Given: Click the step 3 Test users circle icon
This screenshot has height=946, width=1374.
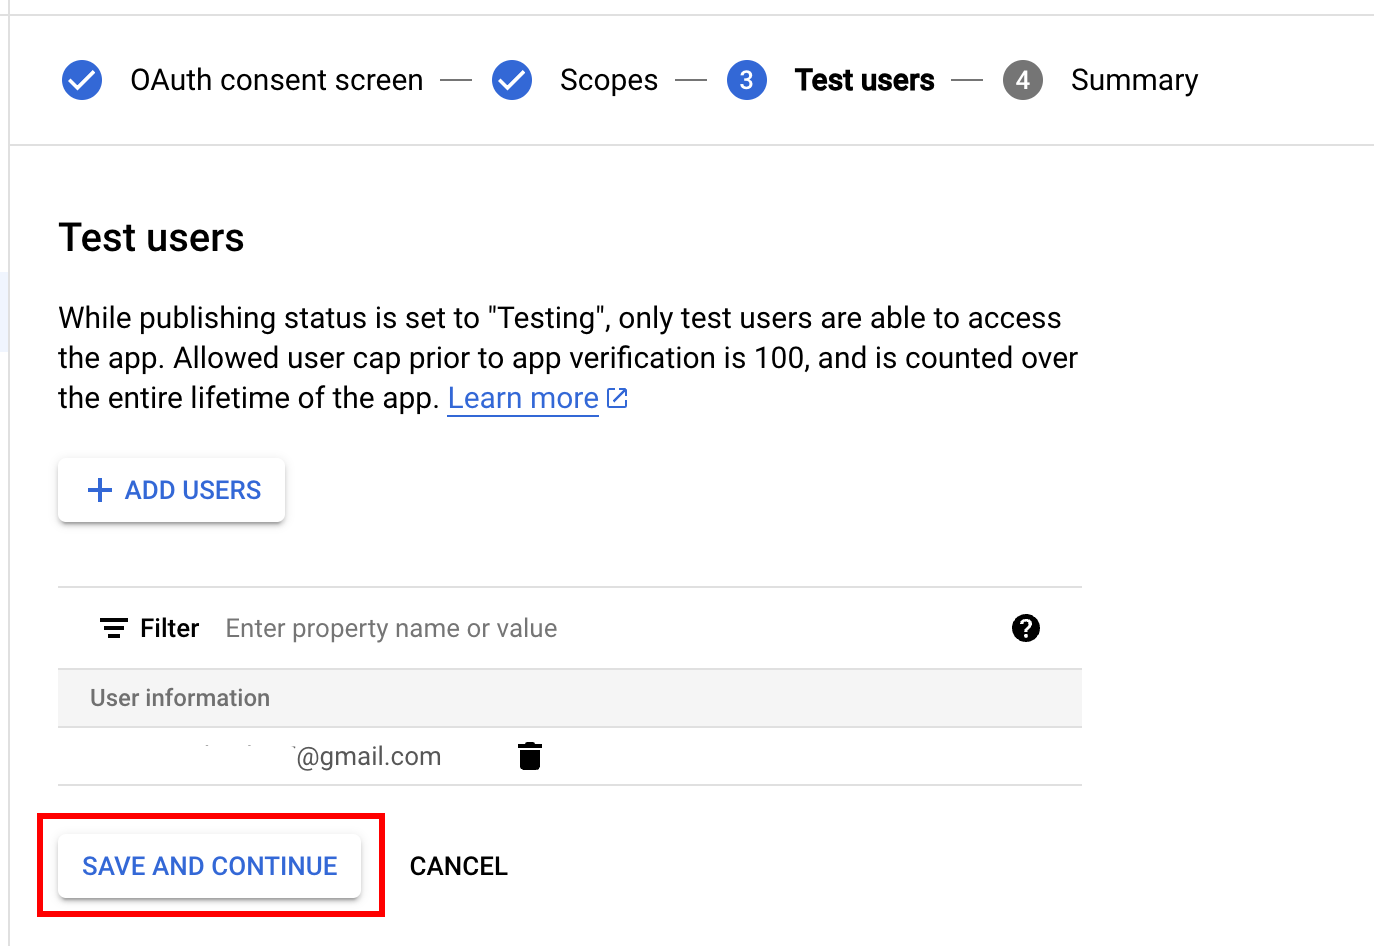Looking at the screenshot, I should tap(747, 79).
